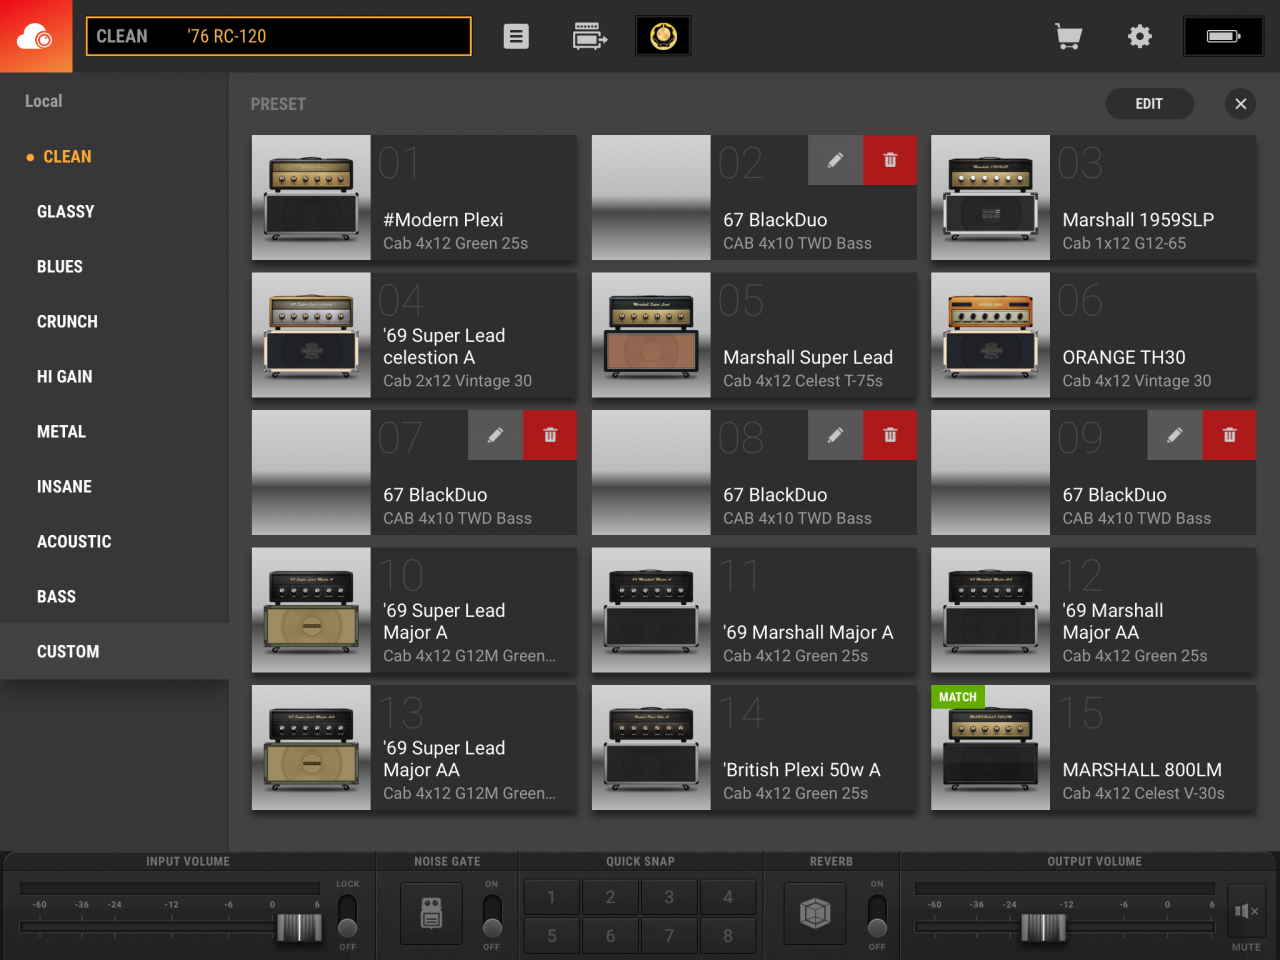
Task: Load preset 06 ORANGE TH30
Action: pos(1093,335)
